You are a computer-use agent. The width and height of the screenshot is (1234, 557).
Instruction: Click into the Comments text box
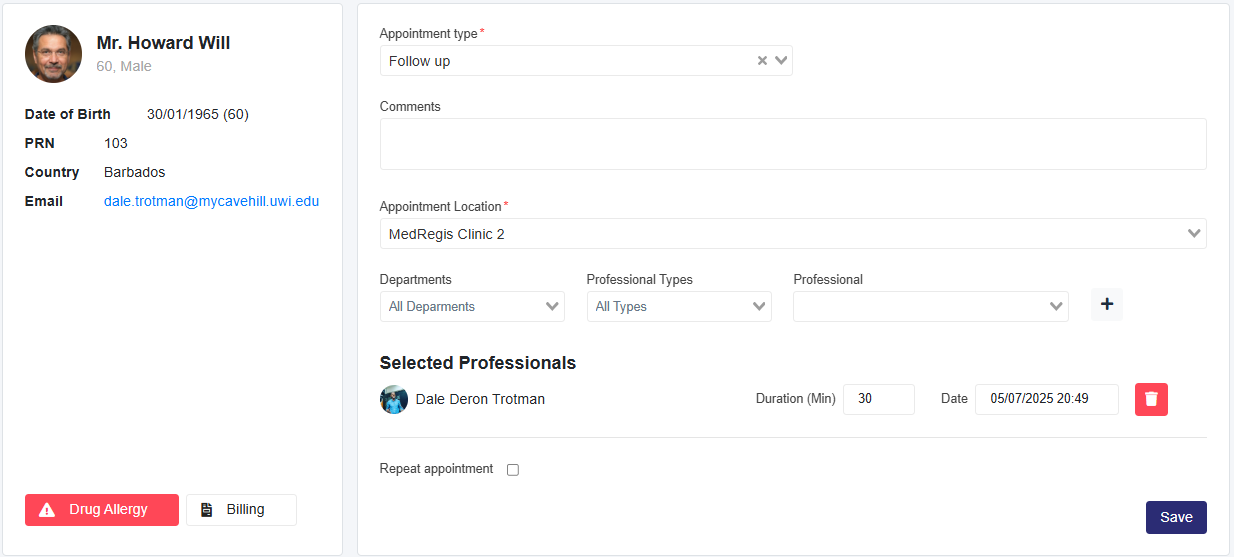point(792,144)
